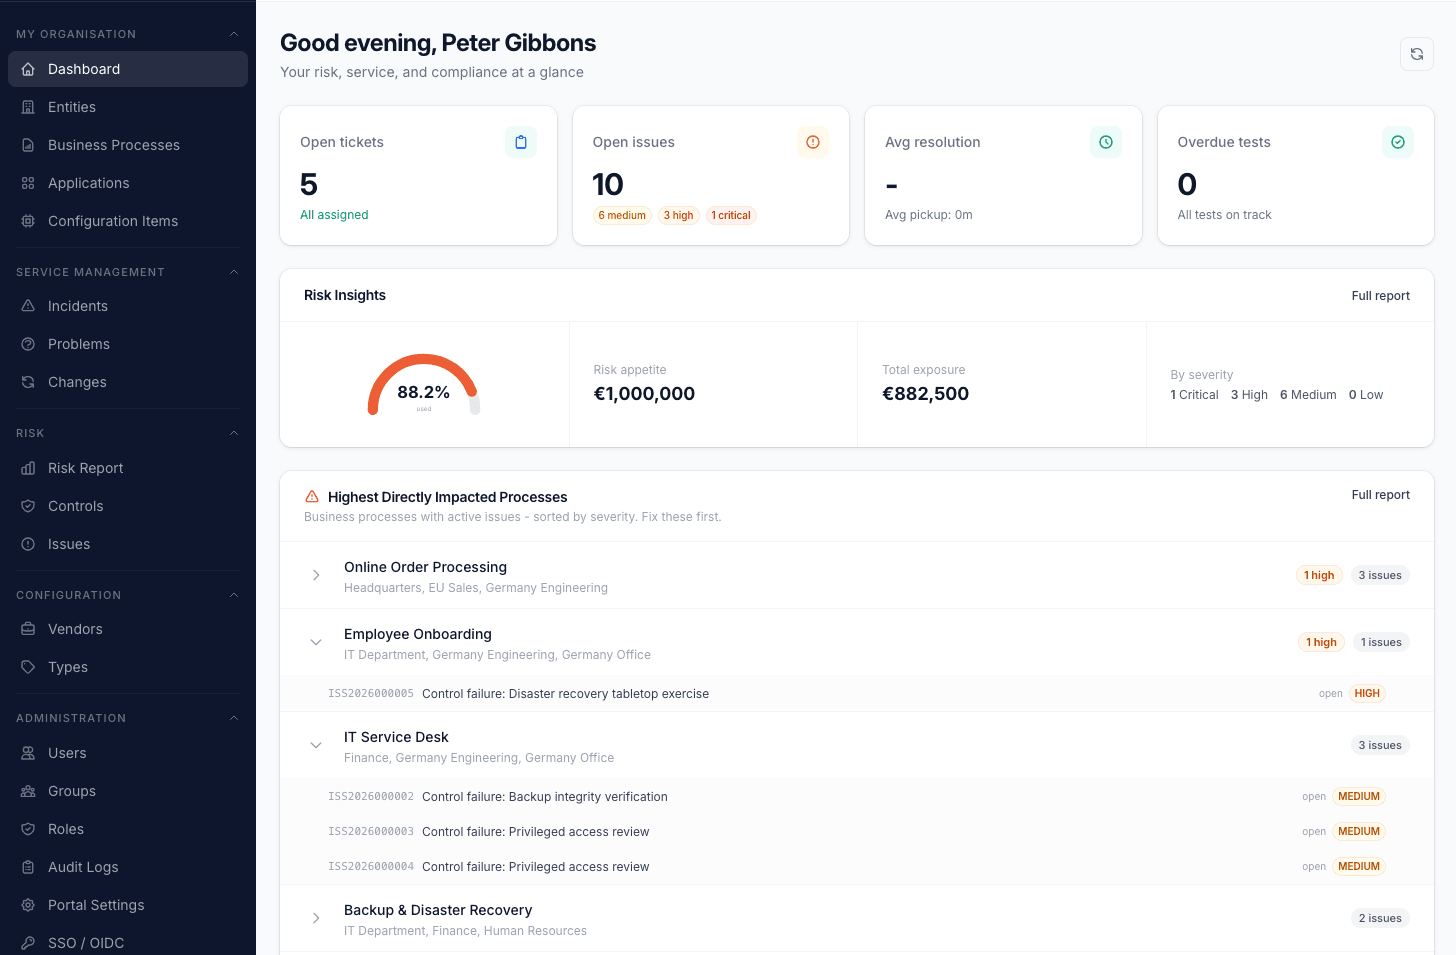Select Portal Settings in the sidebar
Image resolution: width=1456 pixels, height=955 pixels.
point(97,905)
